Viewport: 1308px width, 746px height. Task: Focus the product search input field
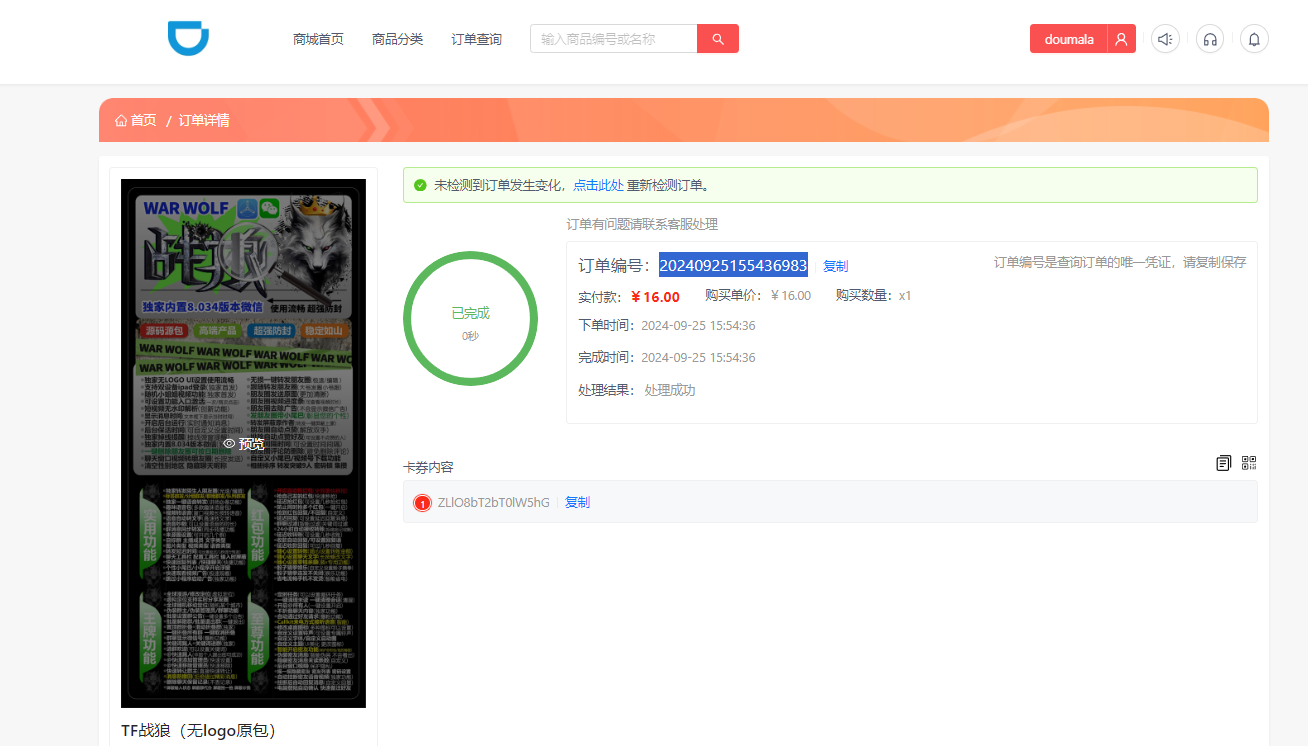click(613, 39)
